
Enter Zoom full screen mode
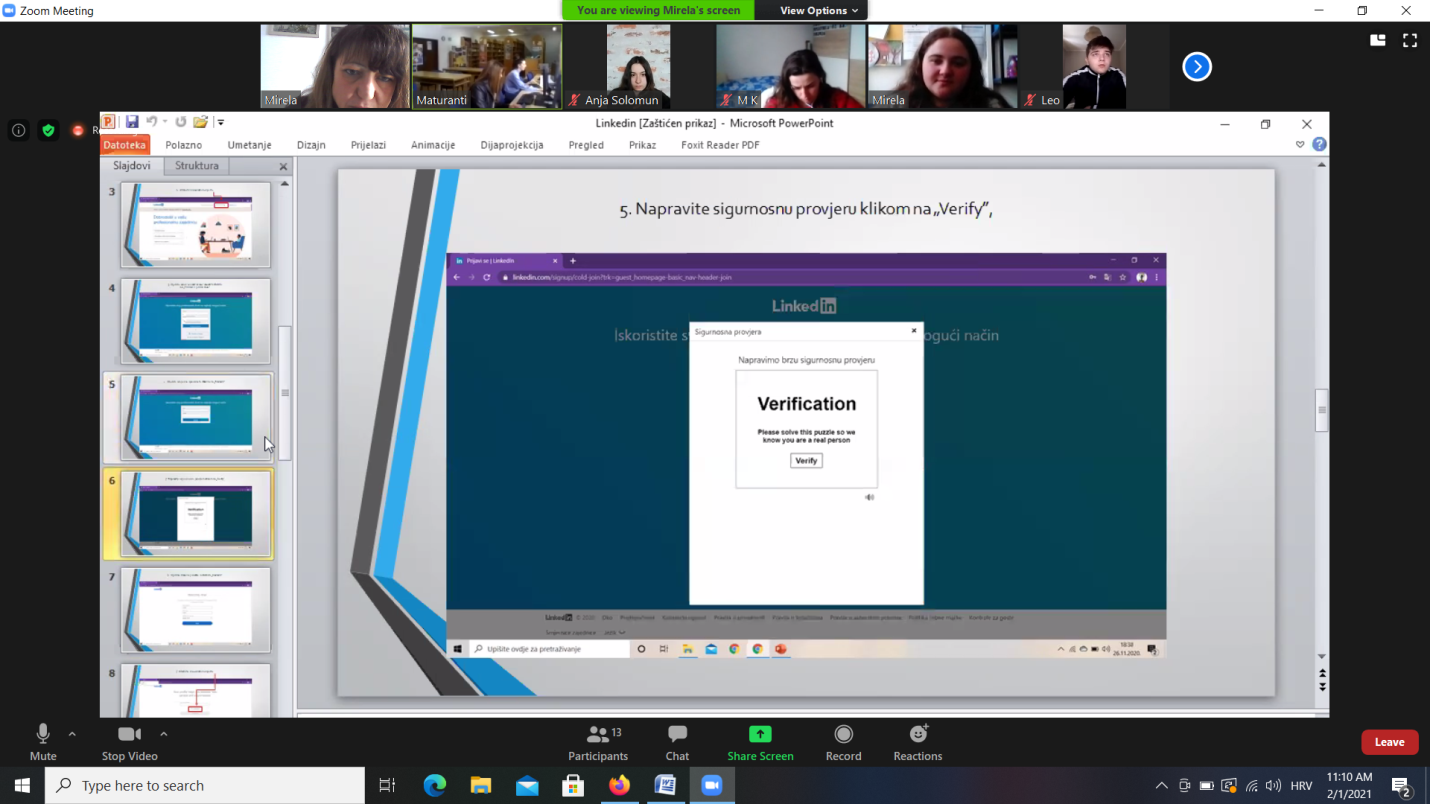point(1410,40)
